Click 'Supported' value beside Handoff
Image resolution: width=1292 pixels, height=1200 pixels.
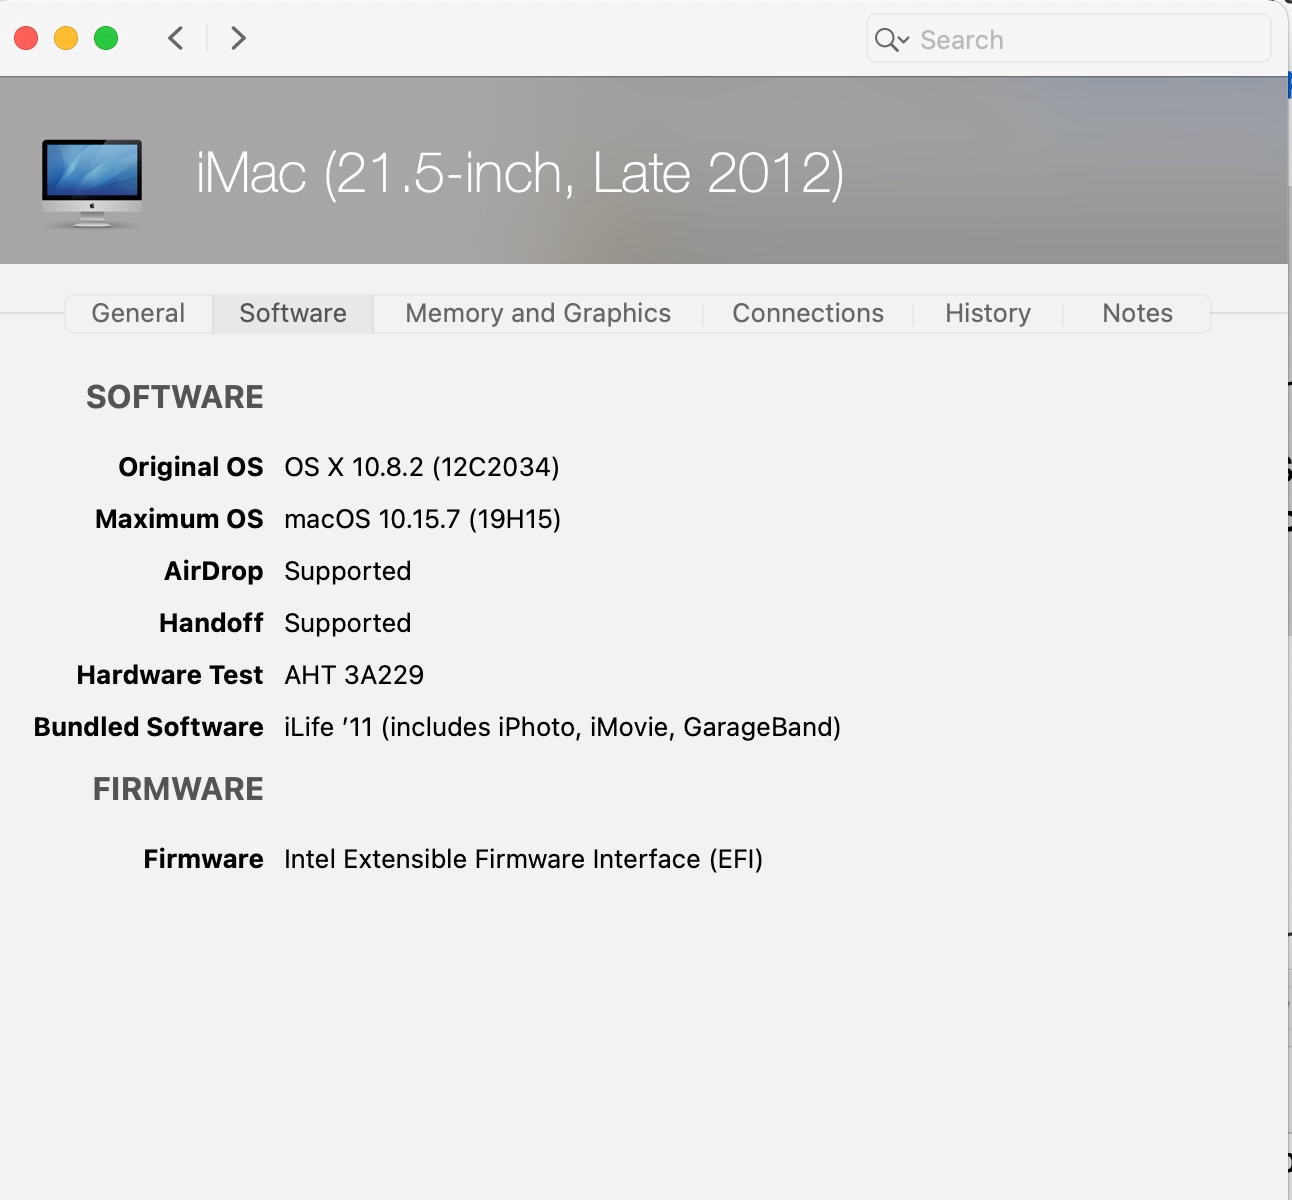tap(348, 623)
